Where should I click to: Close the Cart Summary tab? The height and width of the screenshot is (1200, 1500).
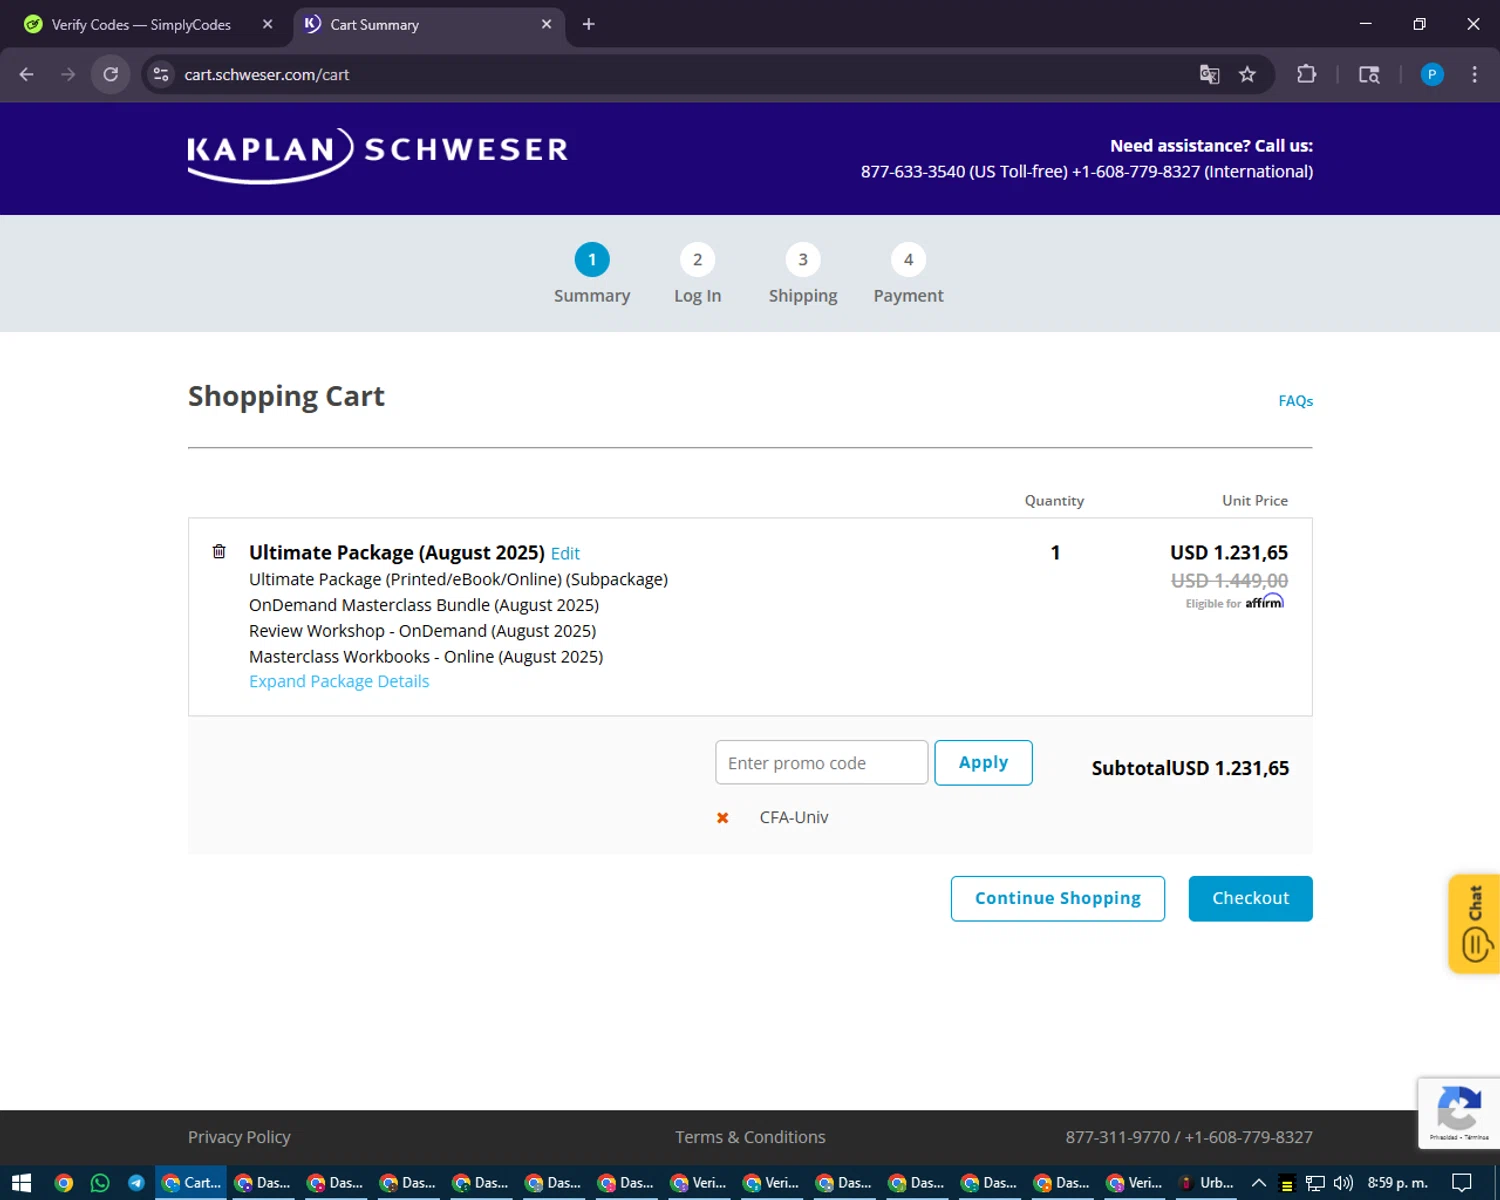click(546, 24)
